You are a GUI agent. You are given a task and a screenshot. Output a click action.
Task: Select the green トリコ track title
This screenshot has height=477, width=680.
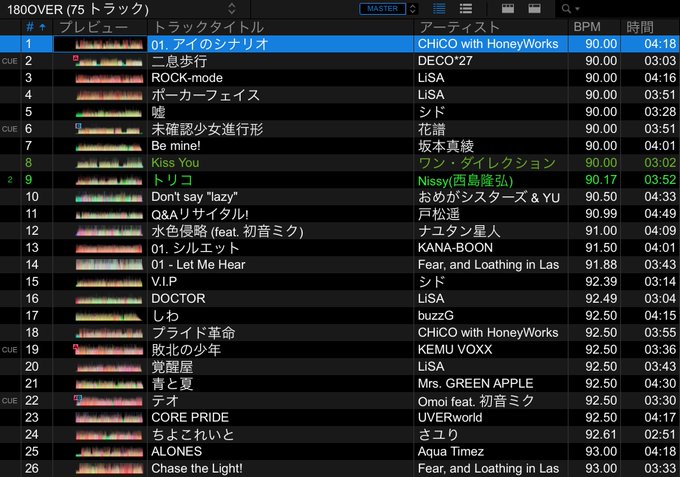172,180
